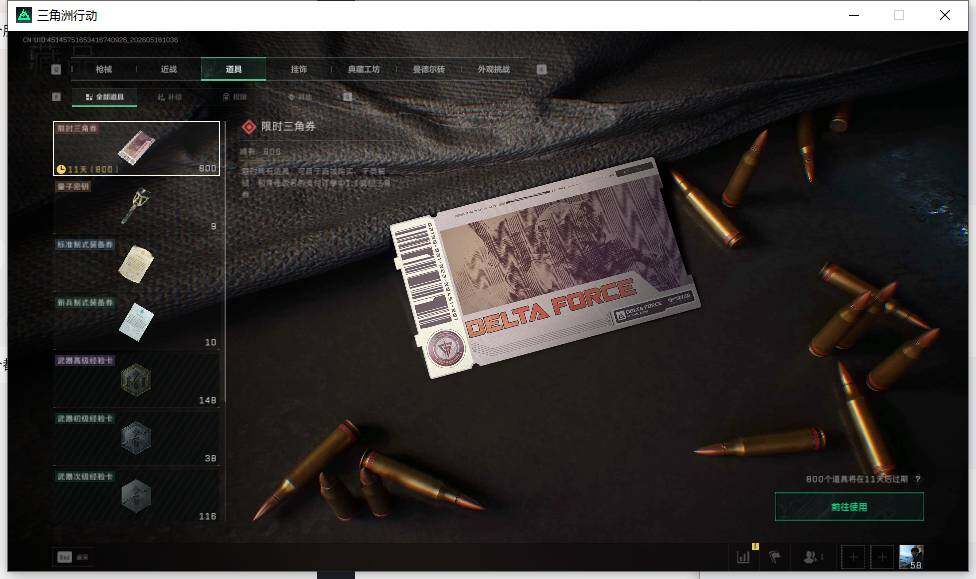
Task: Click the key hint left of 全部道具
Action: pyautogui.click(x=56, y=96)
